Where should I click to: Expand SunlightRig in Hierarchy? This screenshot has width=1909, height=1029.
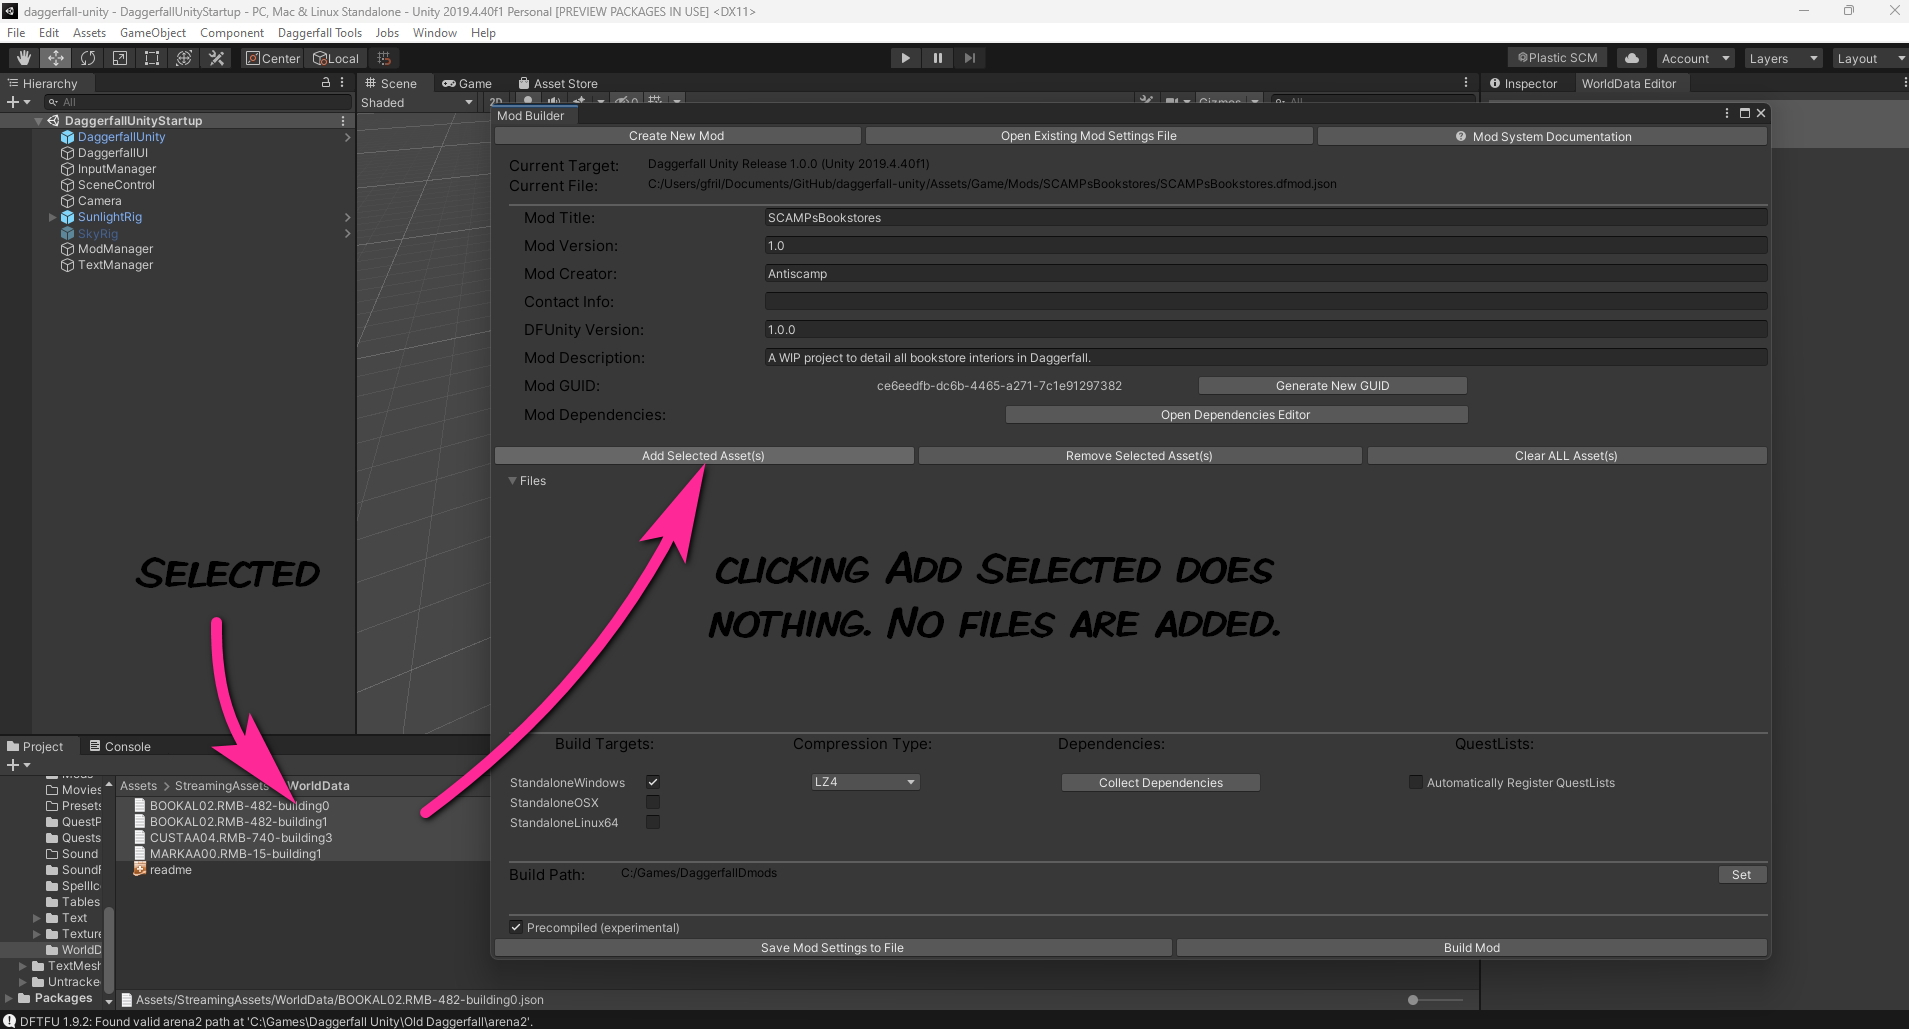[x=53, y=217]
